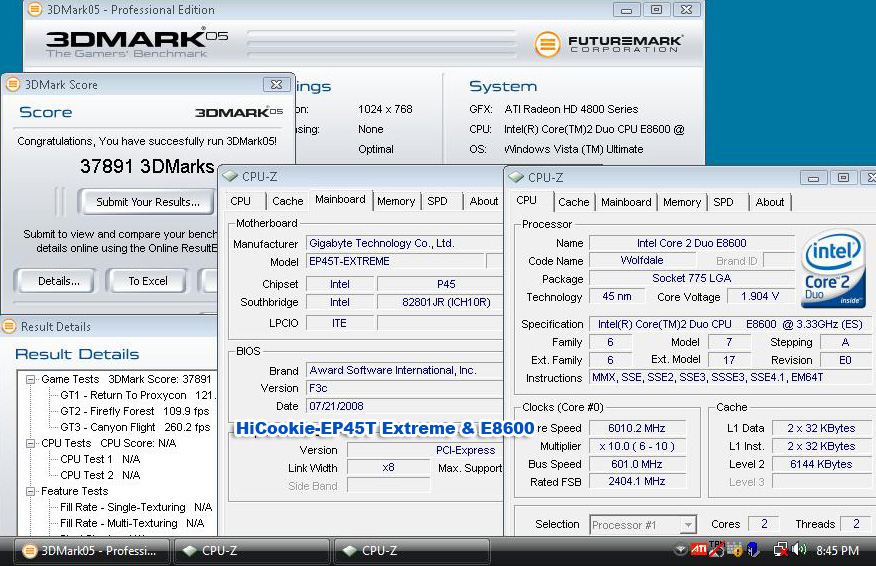This screenshot has height=566, width=876.
Task: Open Cache tab in Mainboard CPU-Z window
Action: [288, 201]
